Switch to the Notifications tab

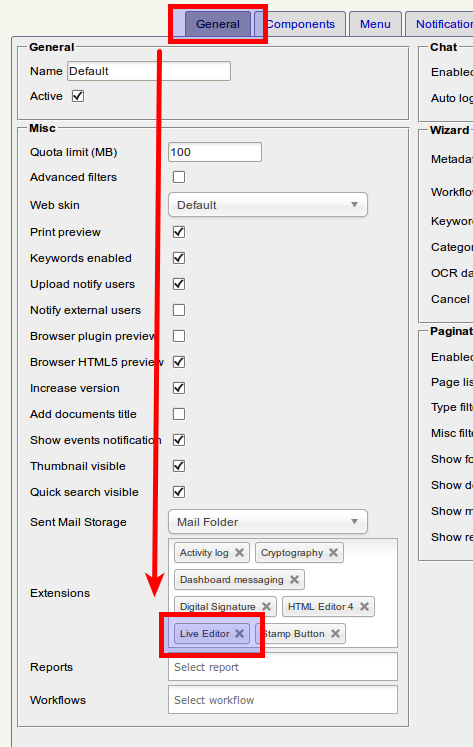click(439, 24)
